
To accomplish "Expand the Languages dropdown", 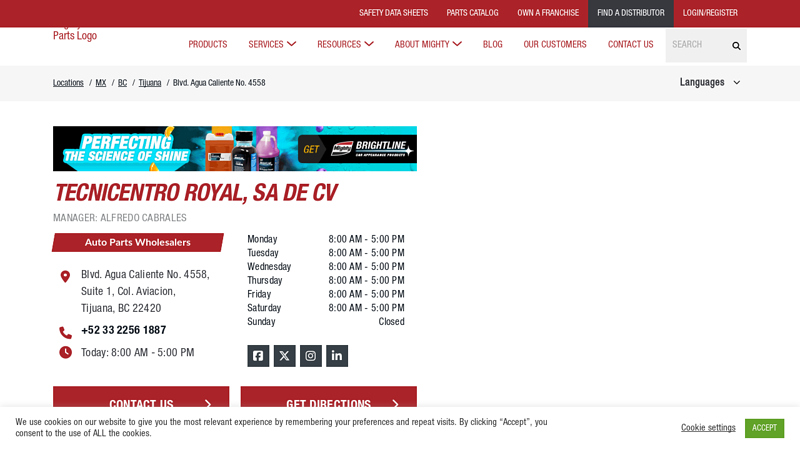I will [709, 82].
